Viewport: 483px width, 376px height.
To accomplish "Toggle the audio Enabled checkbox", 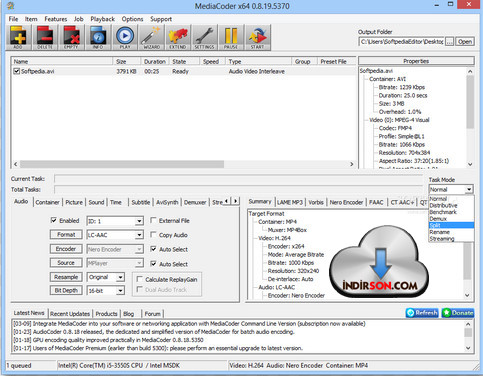I will click(x=54, y=220).
